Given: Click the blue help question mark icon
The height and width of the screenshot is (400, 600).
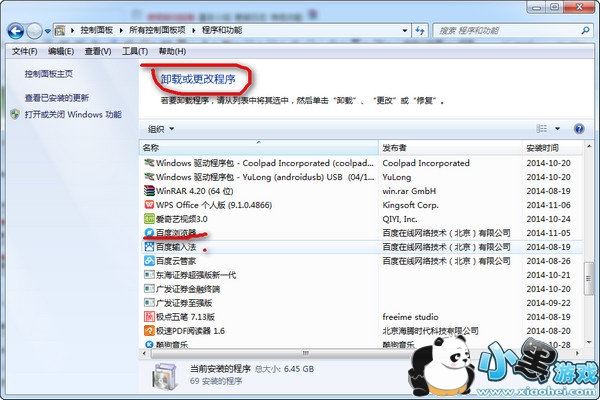Looking at the screenshot, I should 579,129.
